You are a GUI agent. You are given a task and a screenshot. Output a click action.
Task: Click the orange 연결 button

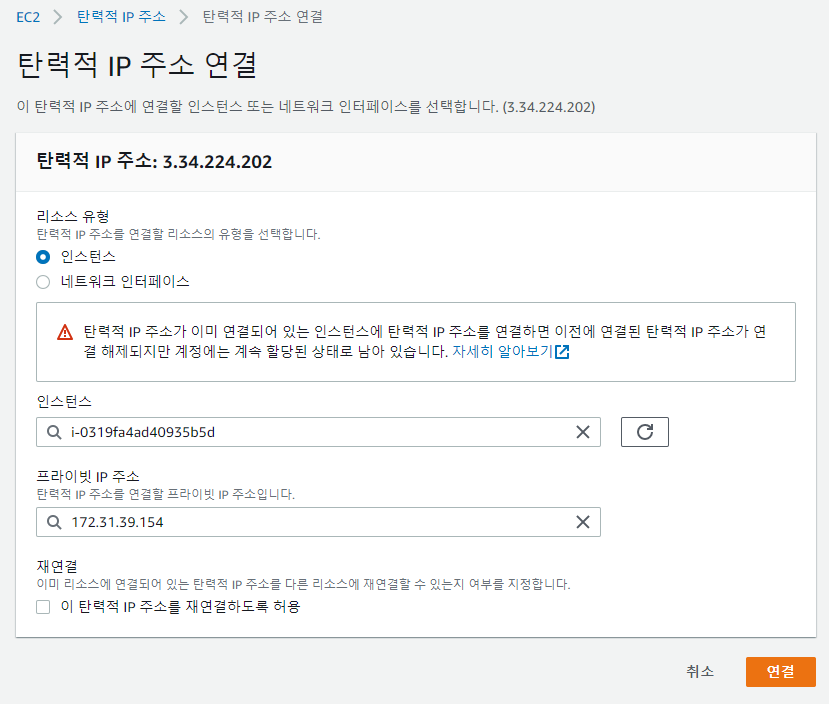tap(780, 672)
